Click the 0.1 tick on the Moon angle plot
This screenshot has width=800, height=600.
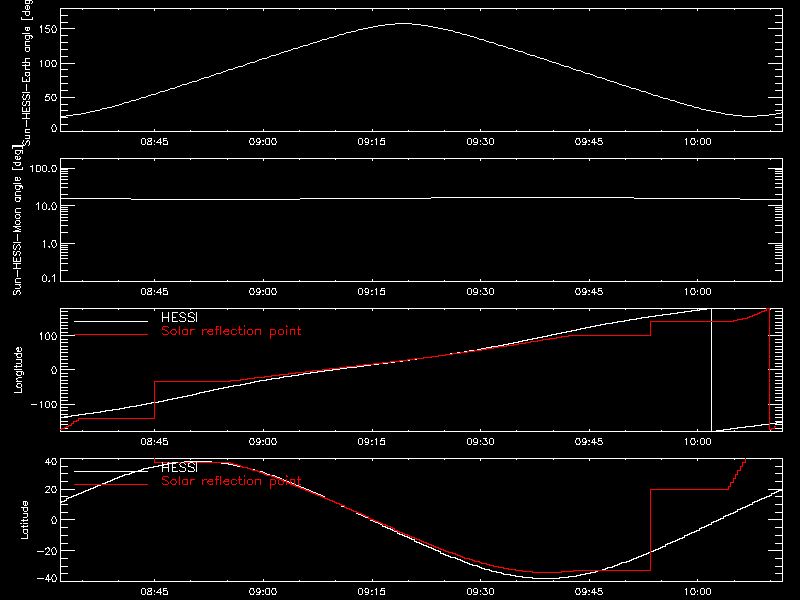pyautogui.click(x=49, y=279)
